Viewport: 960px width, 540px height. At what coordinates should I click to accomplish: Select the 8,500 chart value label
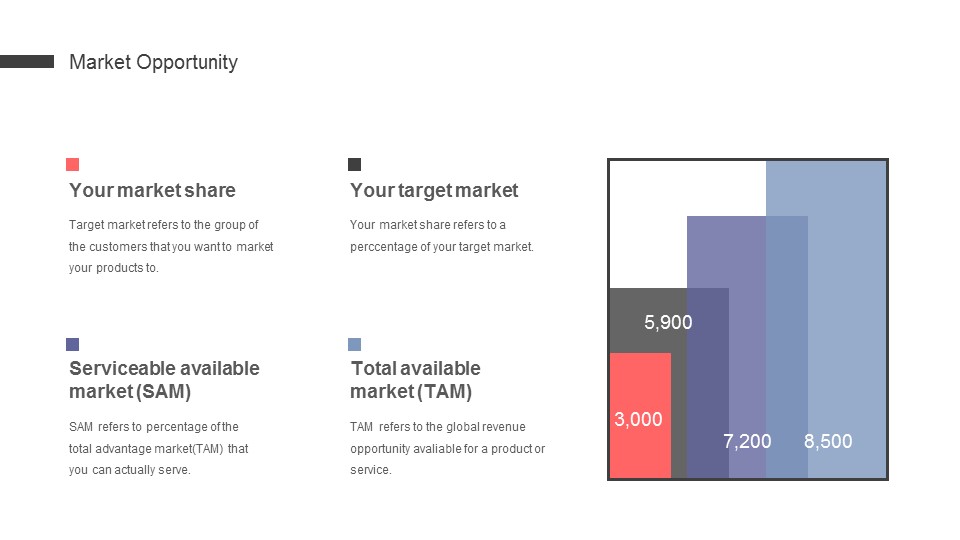tap(828, 441)
